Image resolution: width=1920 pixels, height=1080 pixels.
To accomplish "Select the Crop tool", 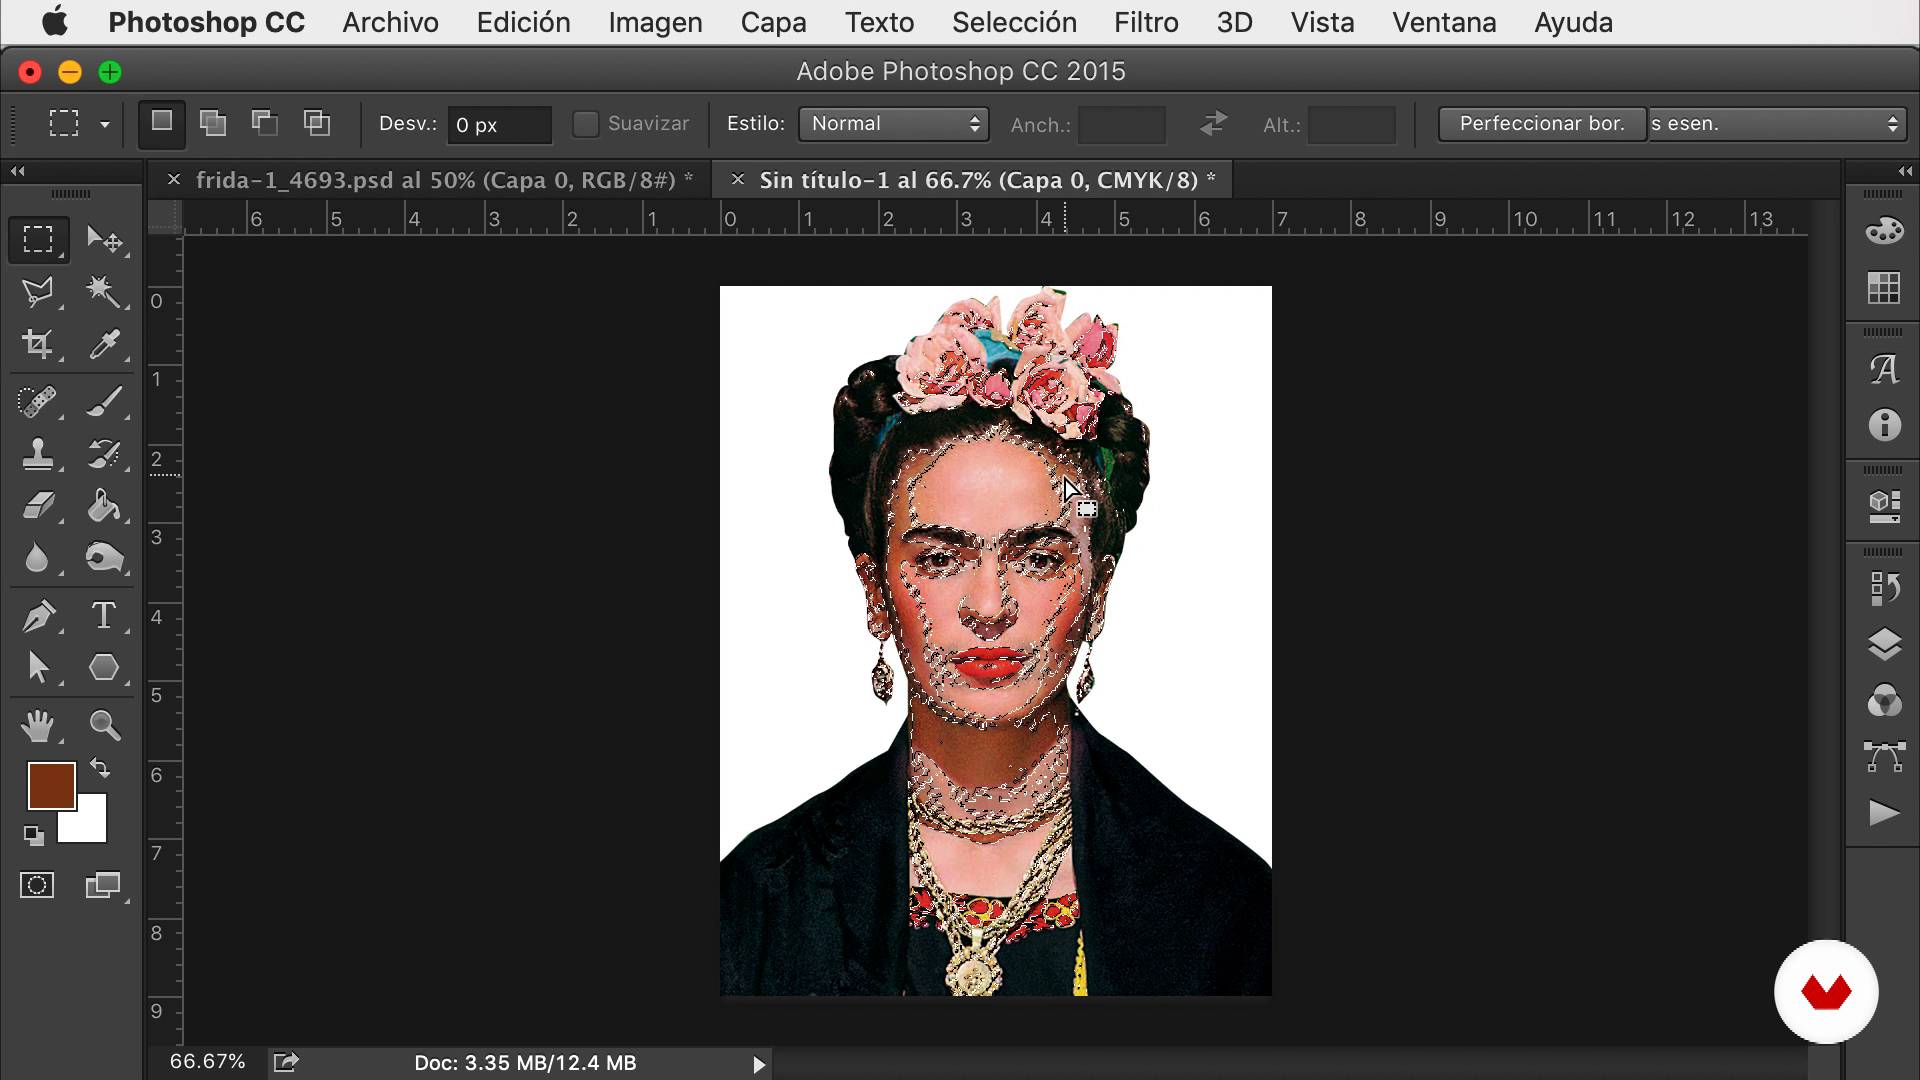I will point(38,344).
